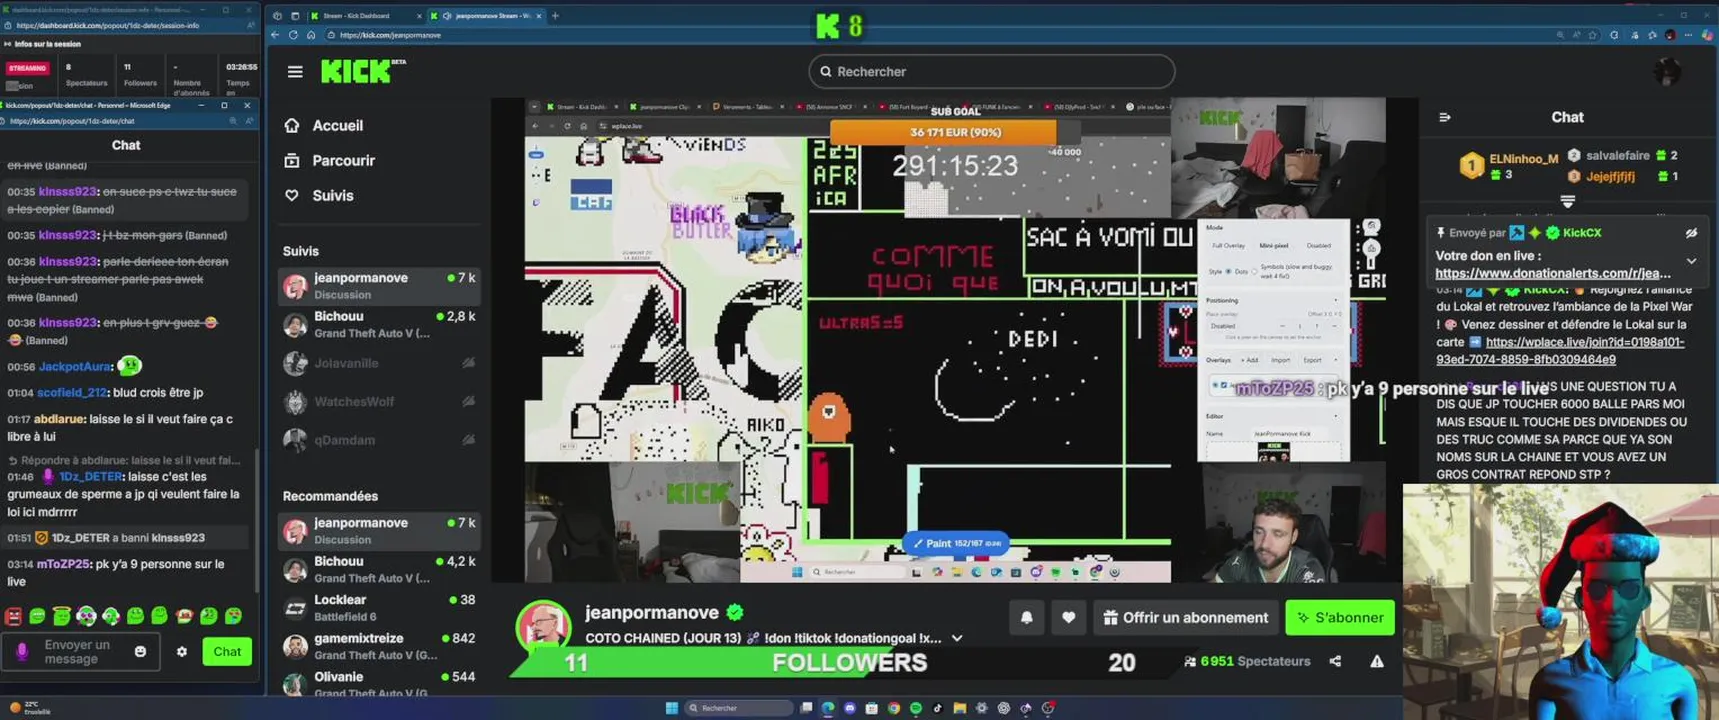Viewport: 1719px width, 720px height.
Task: Click the user avatar in Kick header
Action: coord(1667,72)
